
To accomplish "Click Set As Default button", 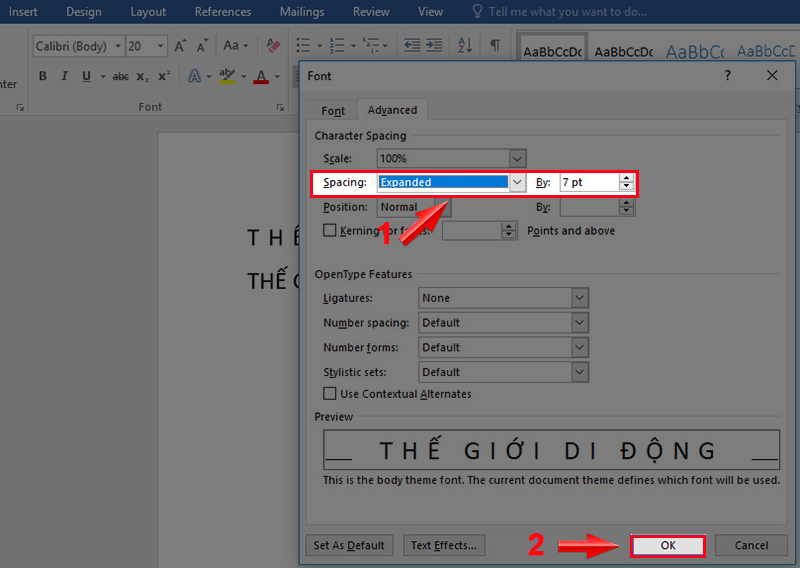I will (x=349, y=546).
